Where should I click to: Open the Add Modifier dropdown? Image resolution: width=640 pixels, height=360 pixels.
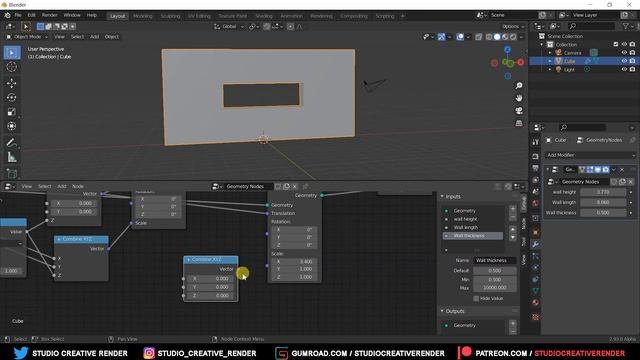pos(590,155)
